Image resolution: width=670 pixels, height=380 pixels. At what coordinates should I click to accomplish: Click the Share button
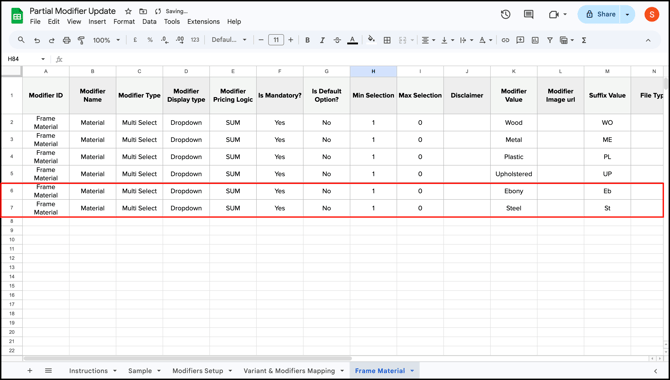coord(599,15)
